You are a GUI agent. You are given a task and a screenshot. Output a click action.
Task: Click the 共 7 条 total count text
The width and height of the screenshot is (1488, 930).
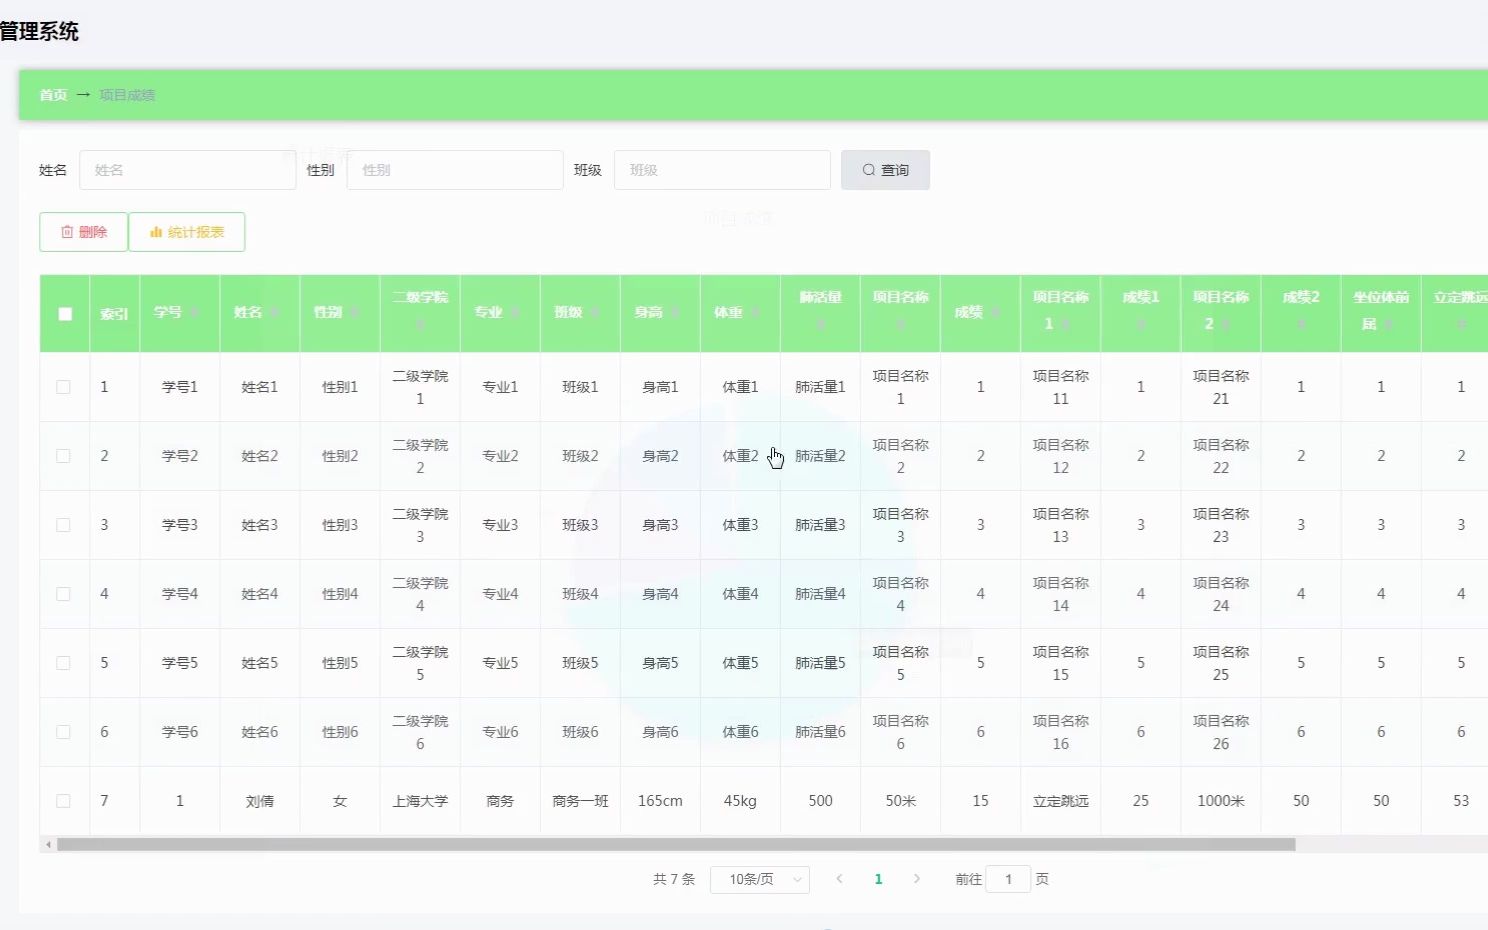(x=674, y=879)
